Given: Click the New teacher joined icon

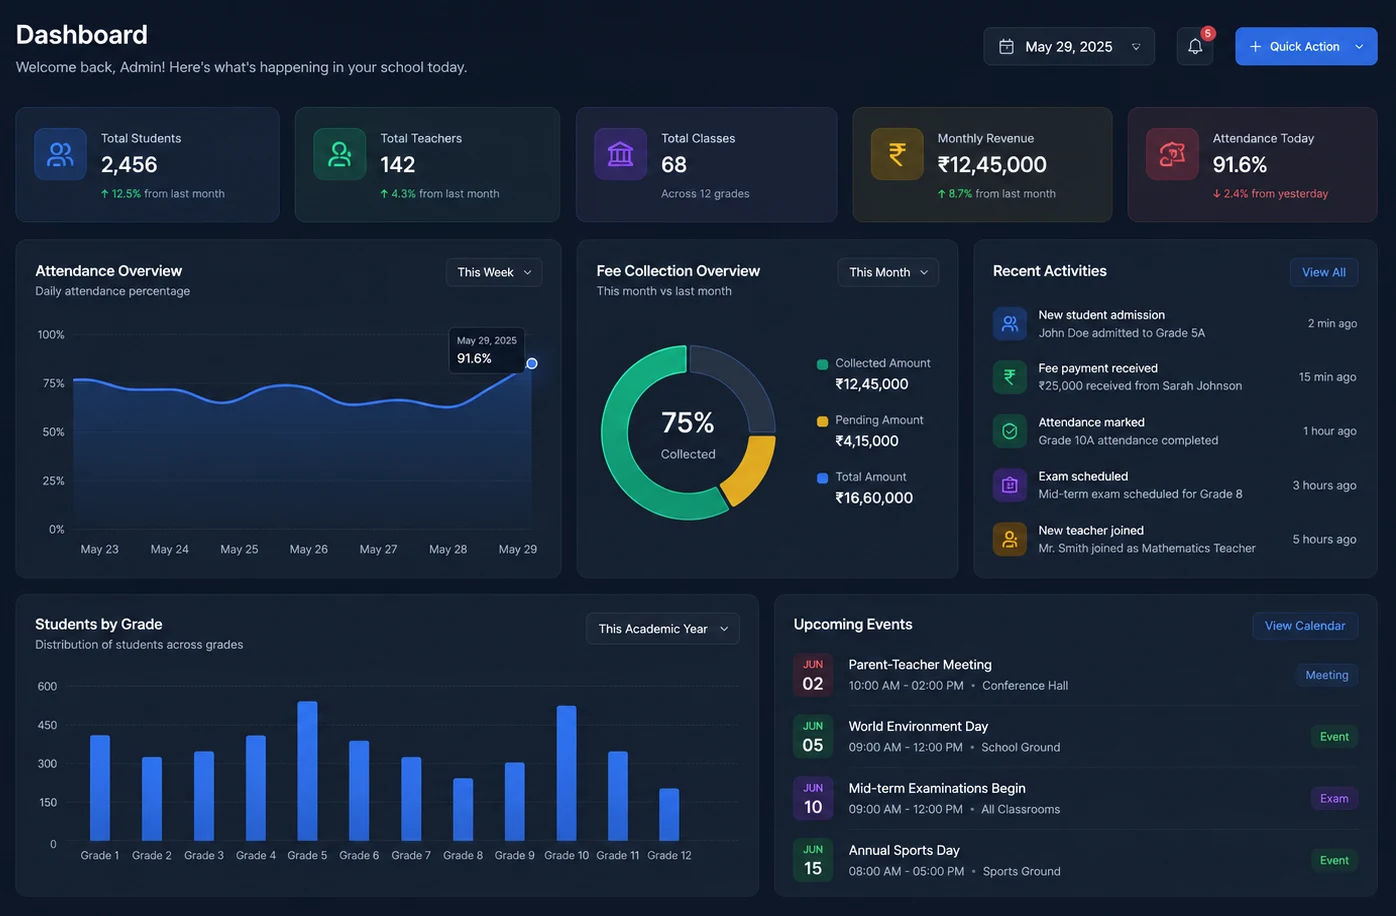Looking at the screenshot, I should [1009, 539].
